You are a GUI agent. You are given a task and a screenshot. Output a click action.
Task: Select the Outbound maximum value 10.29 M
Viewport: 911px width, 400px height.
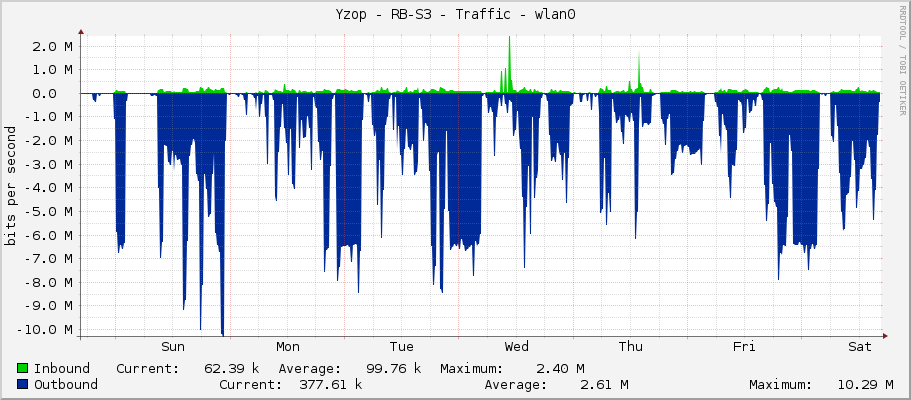tap(865, 384)
